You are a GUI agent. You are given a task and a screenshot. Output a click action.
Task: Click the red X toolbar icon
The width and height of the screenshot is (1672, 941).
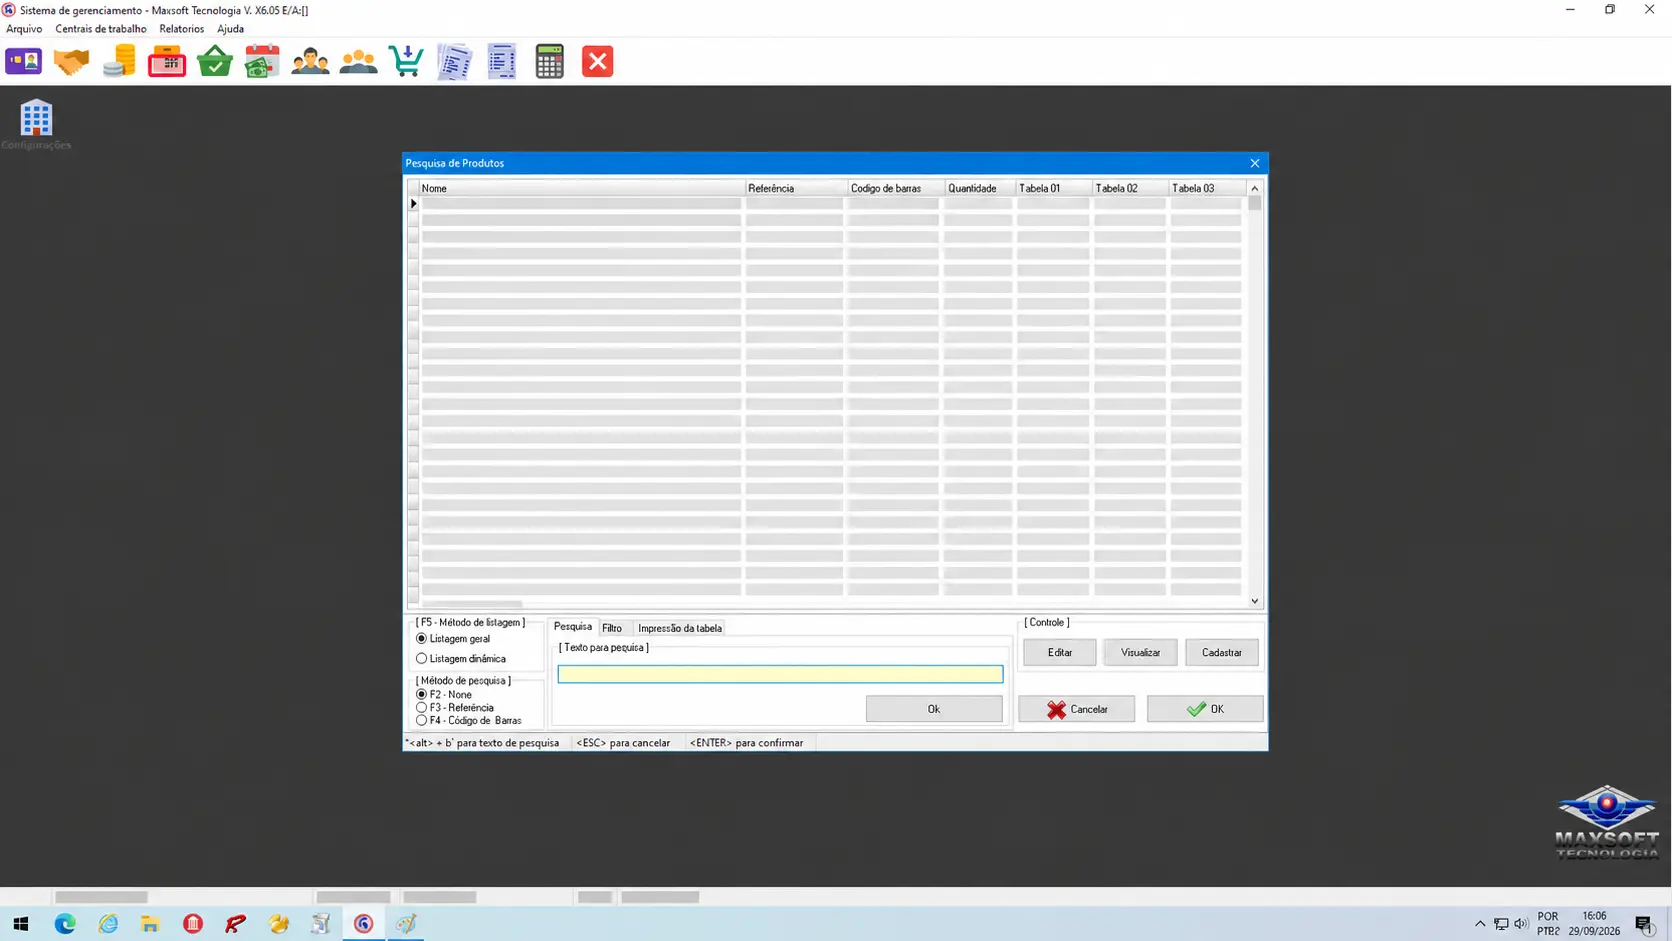[x=597, y=62]
